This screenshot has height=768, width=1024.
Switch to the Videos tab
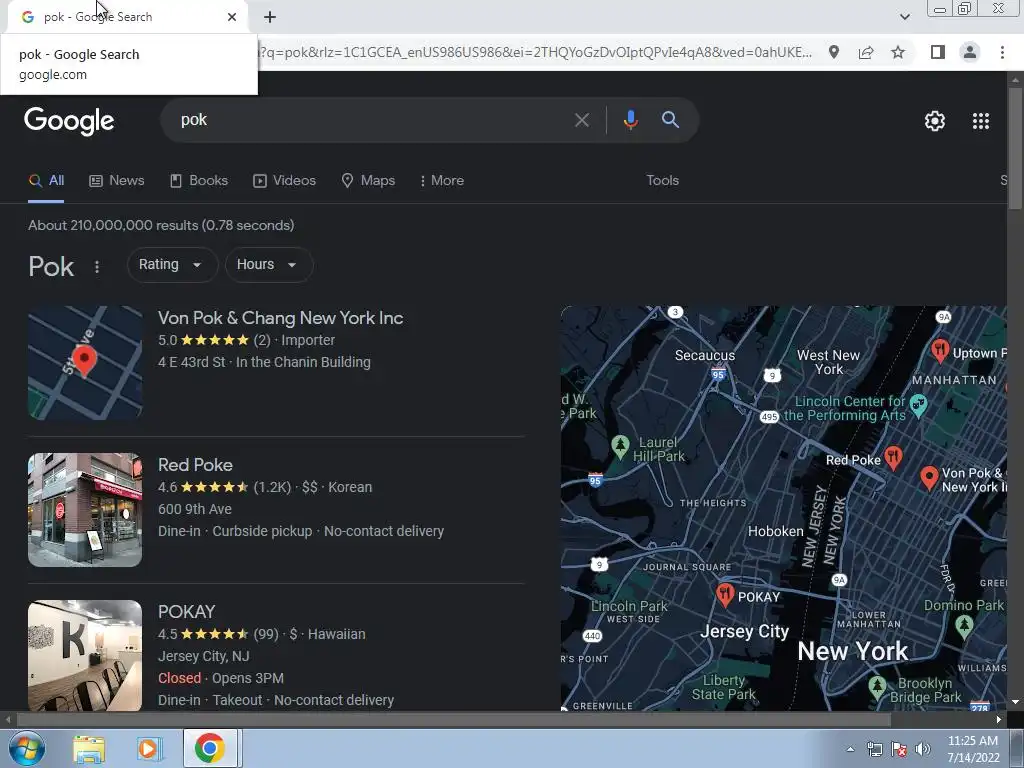tap(285, 181)
